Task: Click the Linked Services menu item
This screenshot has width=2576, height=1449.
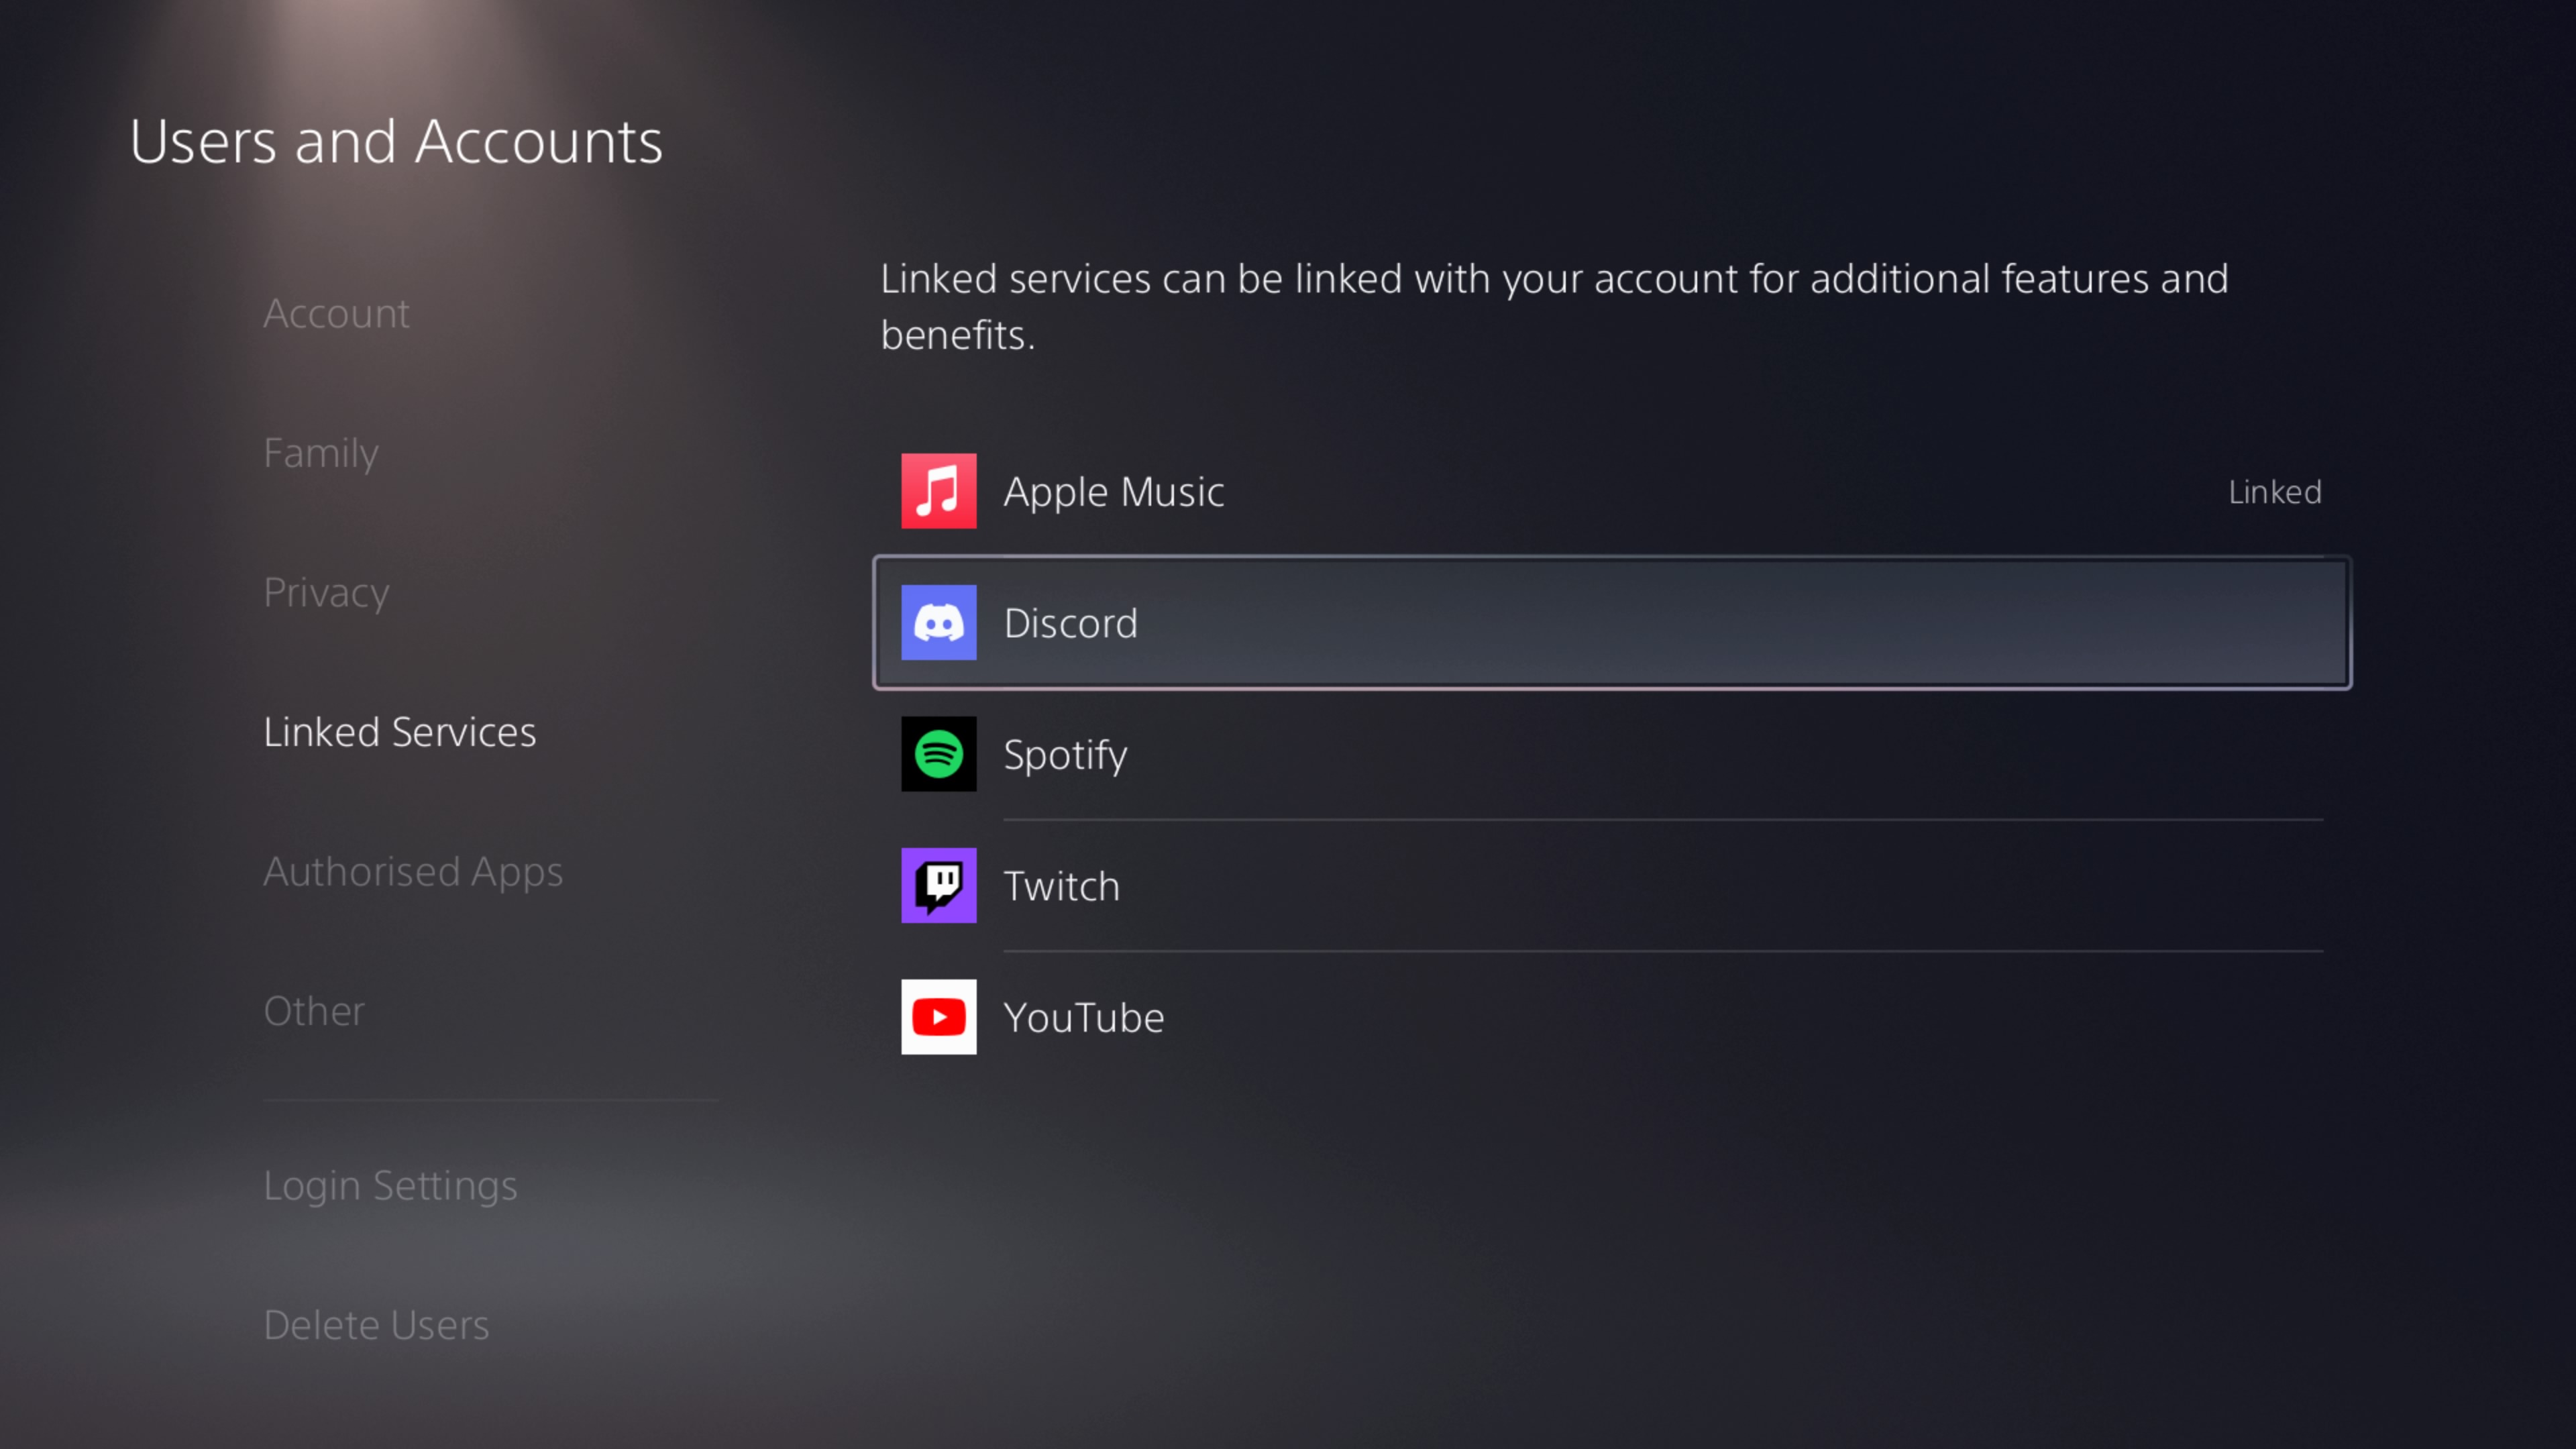Action: [400, 729]
